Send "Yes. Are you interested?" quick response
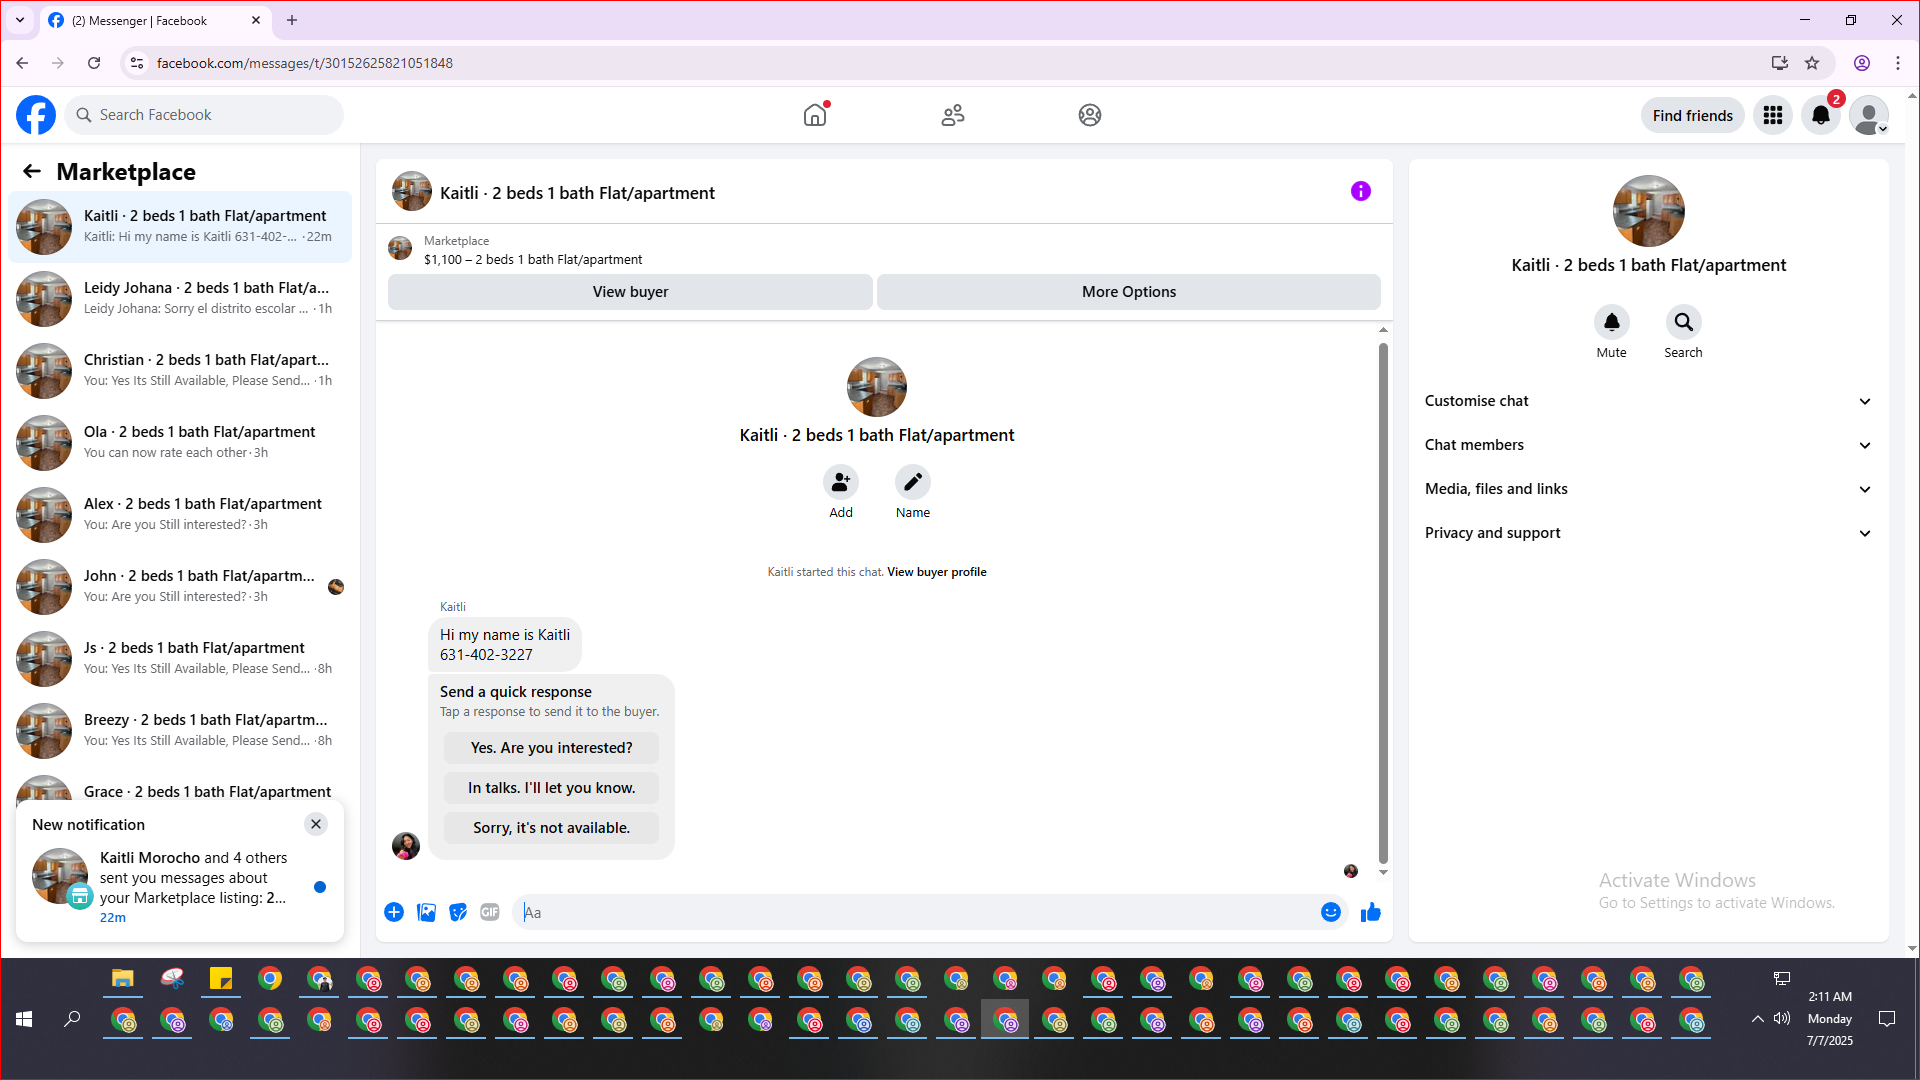The image size is (1920, 1080). (x=551, y=748)
